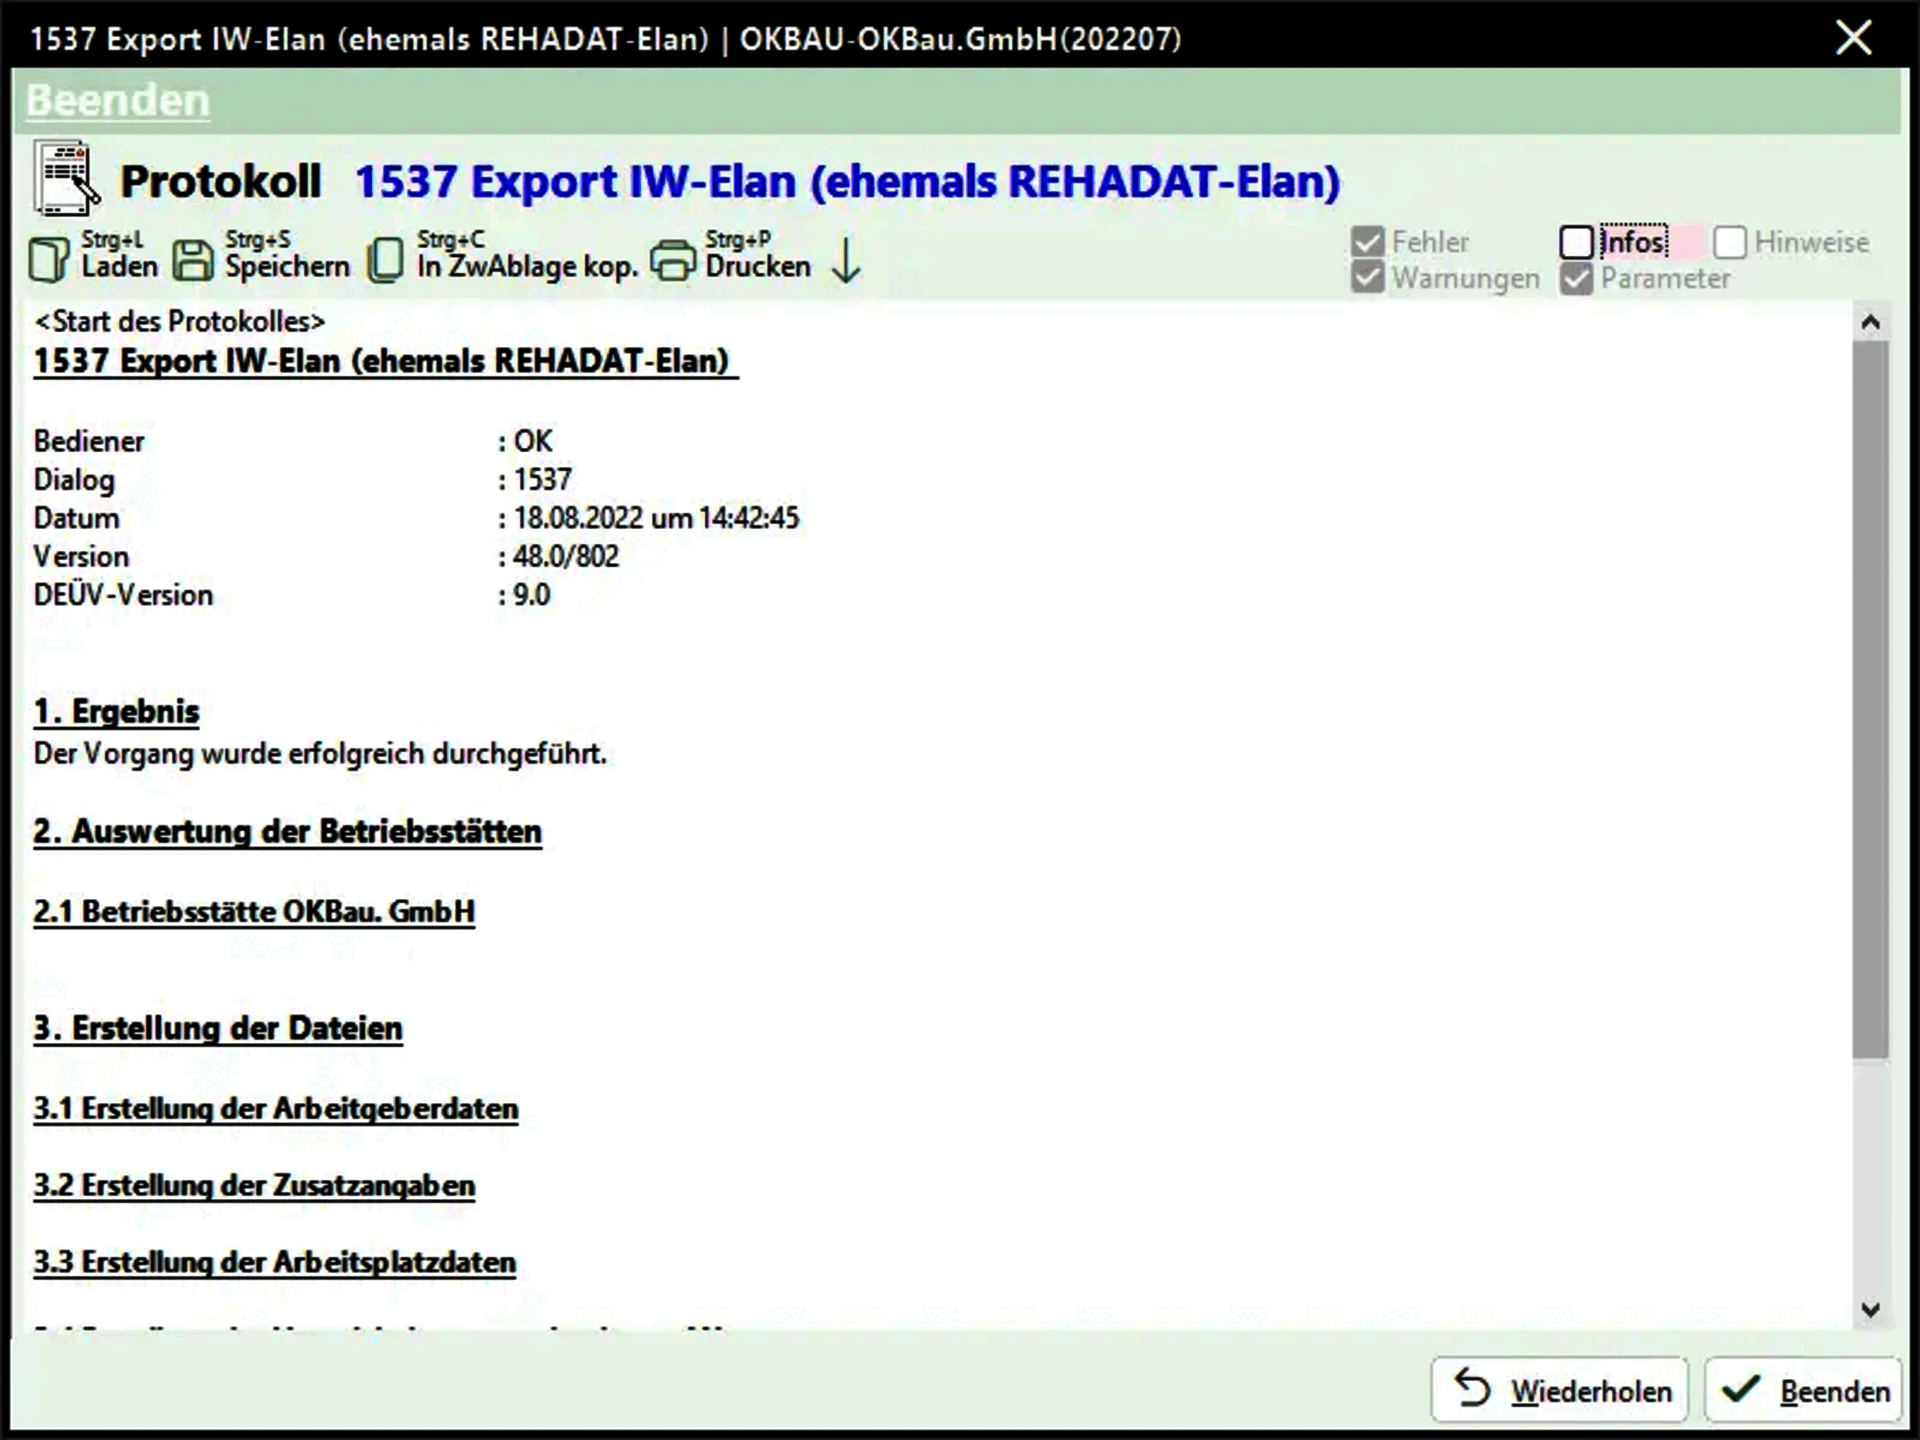The width and height of the screenshot is (1920, 1440).
Task: Click '3.1 Erstellung der Arbeitgeberdaten' heading
Action: (276, 1109)
